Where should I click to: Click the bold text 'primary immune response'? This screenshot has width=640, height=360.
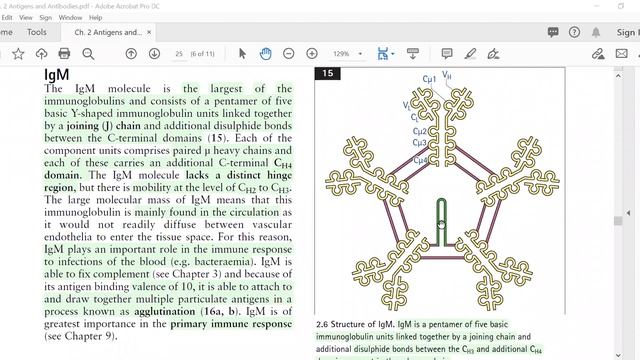coord(231,324)
